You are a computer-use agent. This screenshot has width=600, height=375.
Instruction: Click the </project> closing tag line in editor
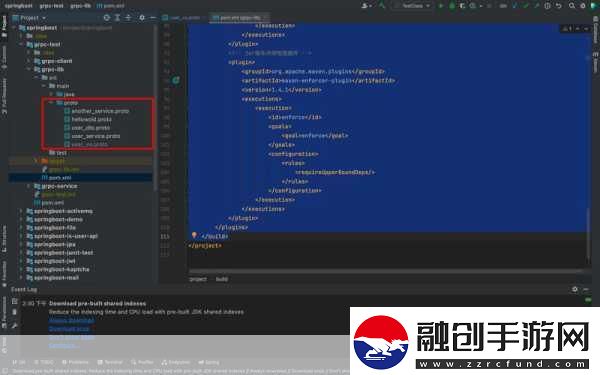205,246
